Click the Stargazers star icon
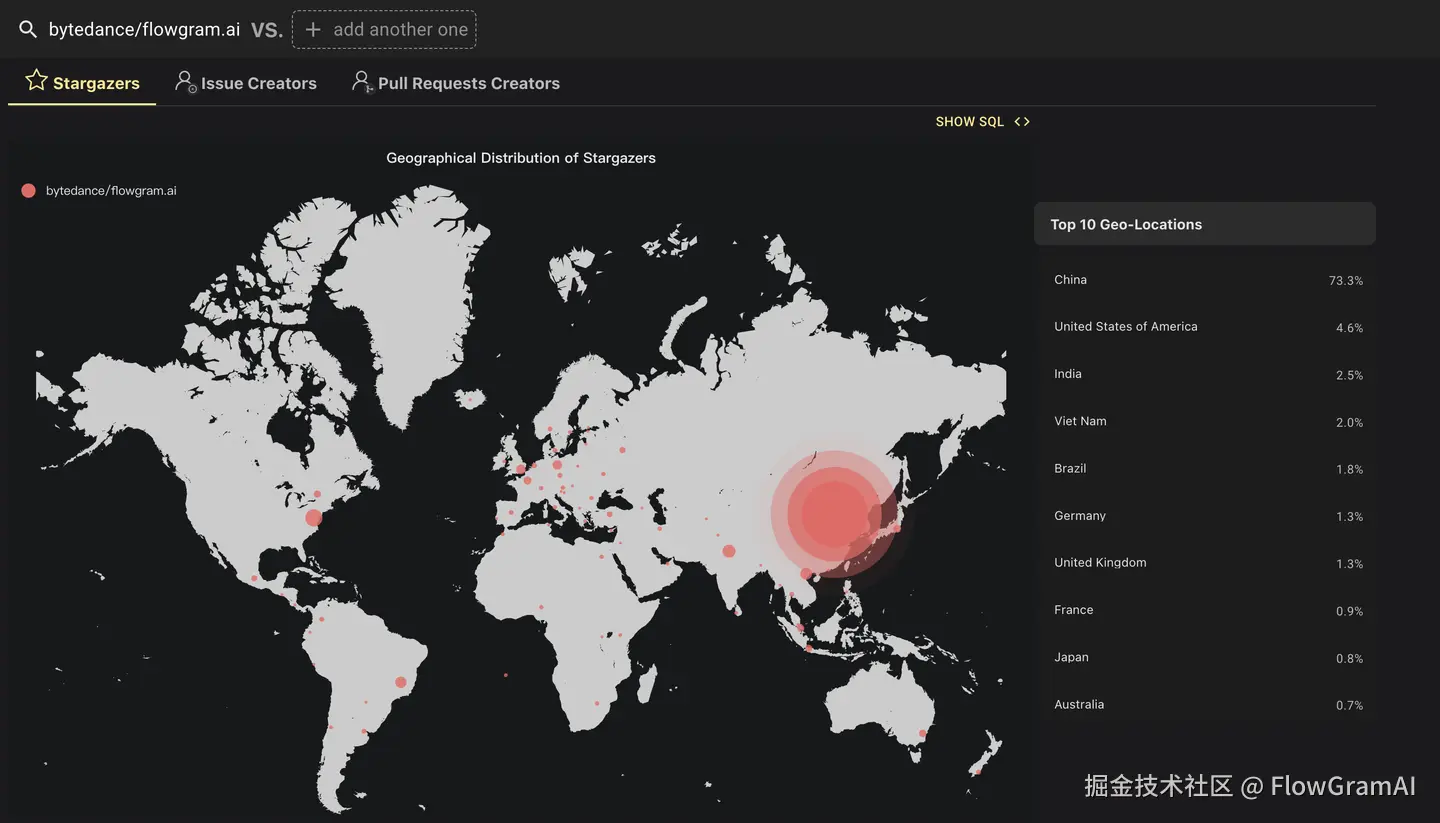The width and height of the screenshot is (1440, 823). point(37,81)
